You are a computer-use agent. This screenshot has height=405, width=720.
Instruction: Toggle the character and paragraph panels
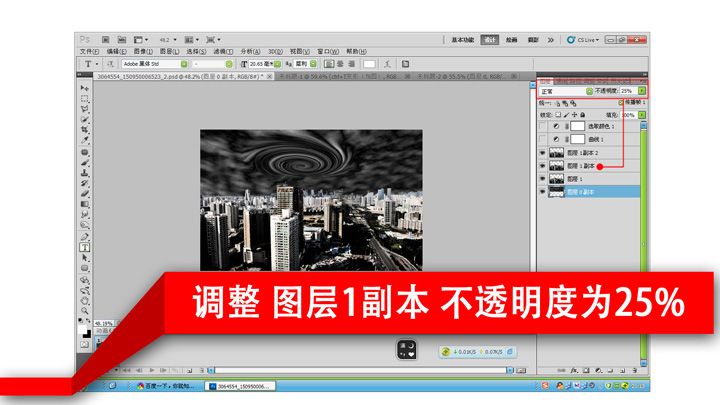(x=405, y=64)
